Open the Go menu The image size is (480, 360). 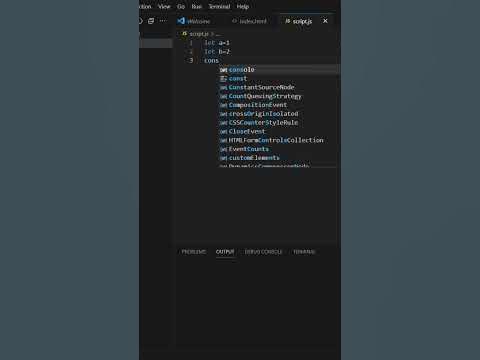pyautogui.click(x=181, y=6)
